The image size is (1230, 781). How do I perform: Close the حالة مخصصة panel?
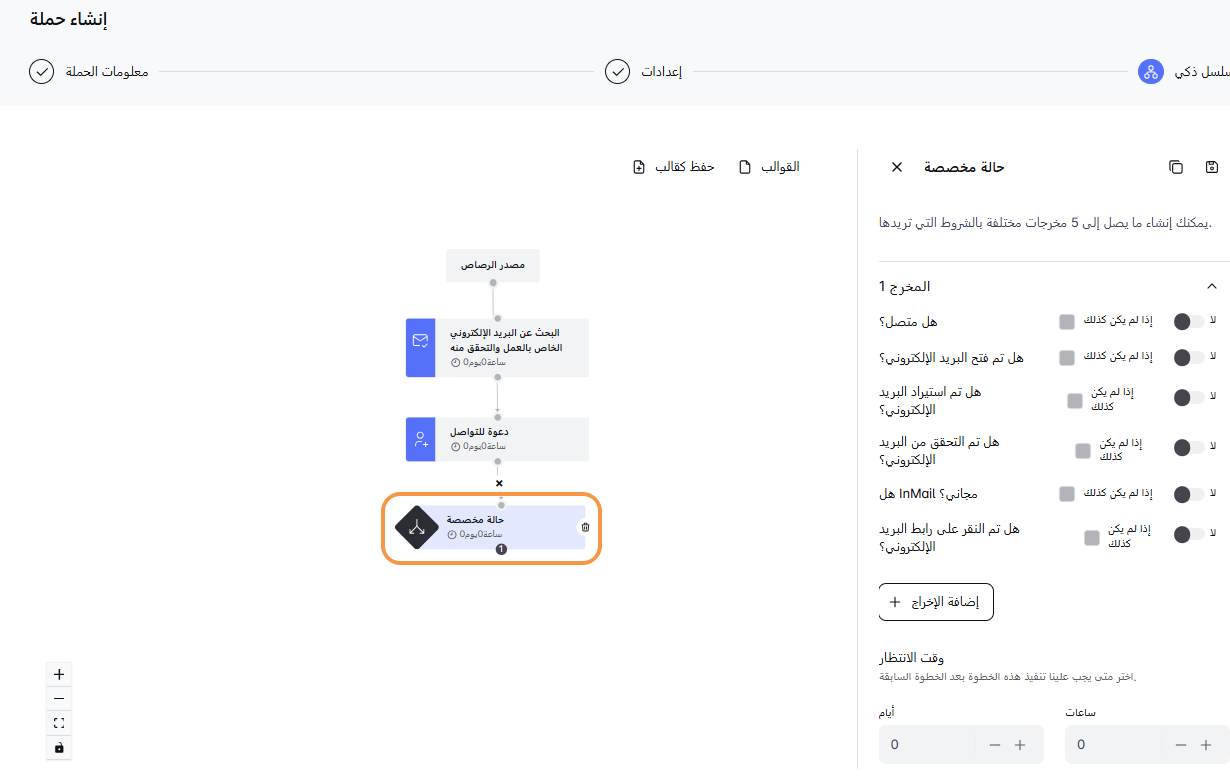[x=897, y=167]
